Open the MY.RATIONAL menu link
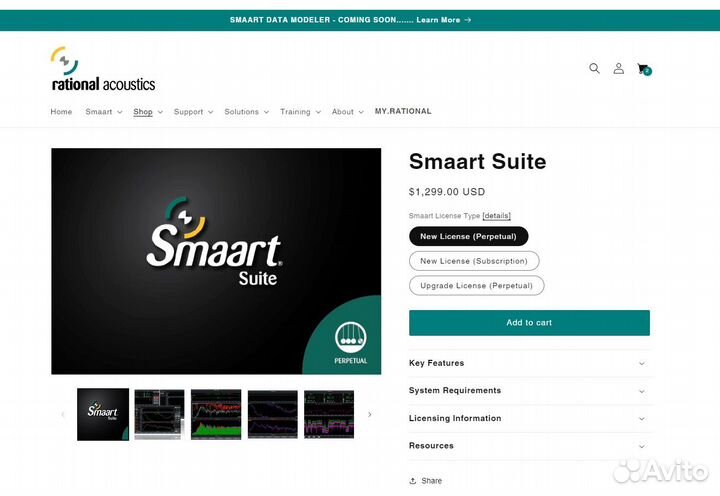 coord(403,111)
